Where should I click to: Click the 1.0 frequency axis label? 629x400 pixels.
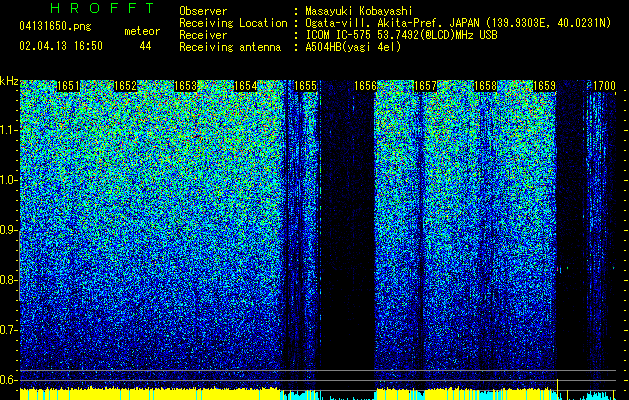(x=8, y=181)
